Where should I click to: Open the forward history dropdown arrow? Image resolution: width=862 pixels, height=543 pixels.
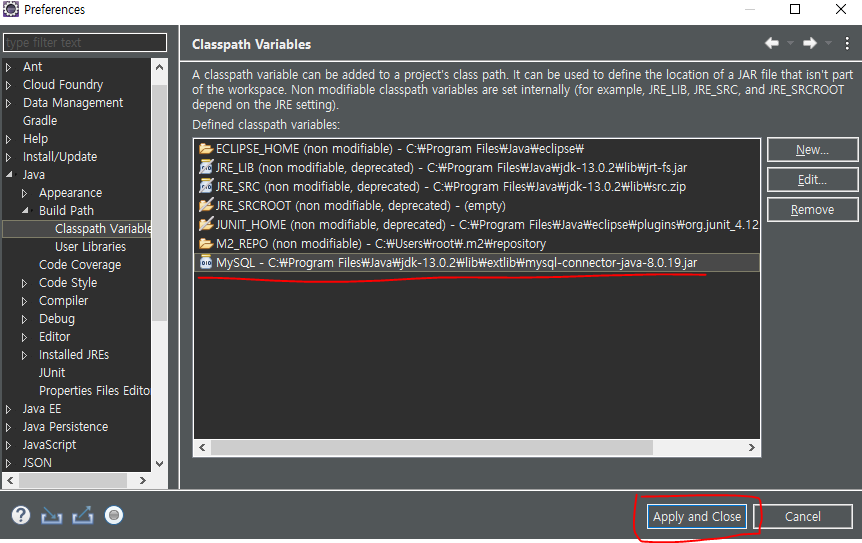pos(828,43)
